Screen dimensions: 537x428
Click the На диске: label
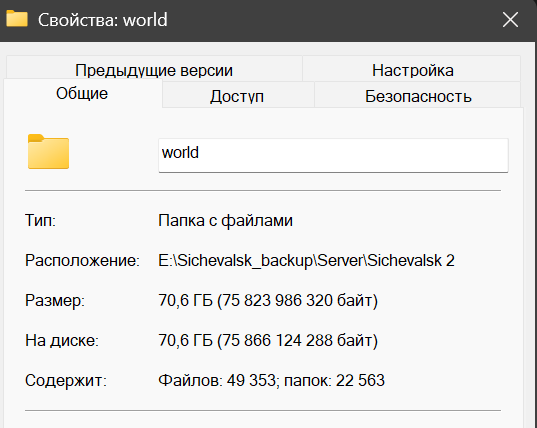[x=62, y=340]
